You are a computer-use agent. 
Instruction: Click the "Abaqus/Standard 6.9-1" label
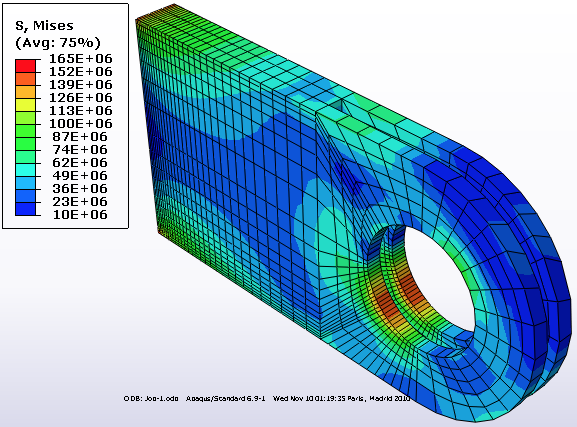point(225,399)
